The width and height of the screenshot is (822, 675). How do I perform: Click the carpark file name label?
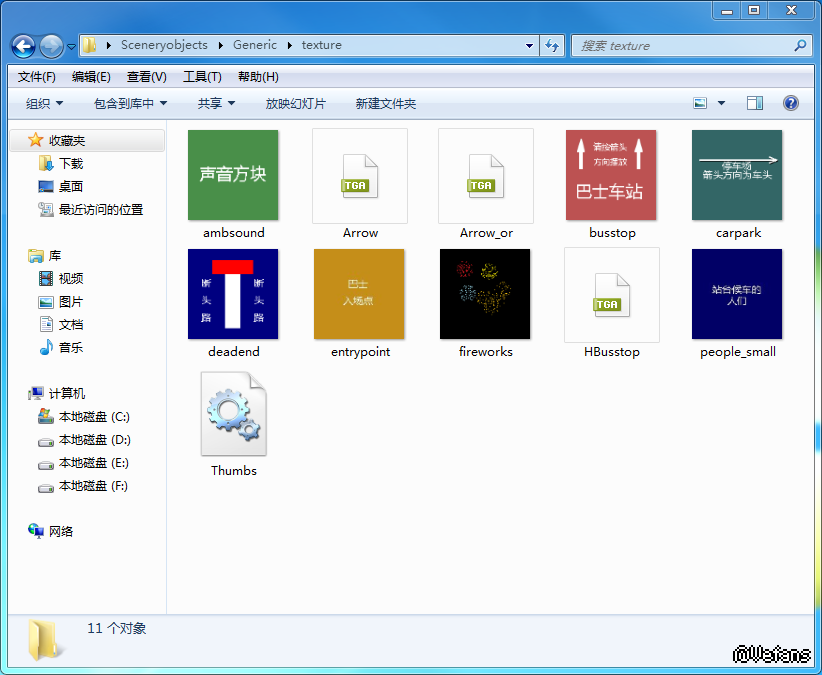[x=738, y=233]
